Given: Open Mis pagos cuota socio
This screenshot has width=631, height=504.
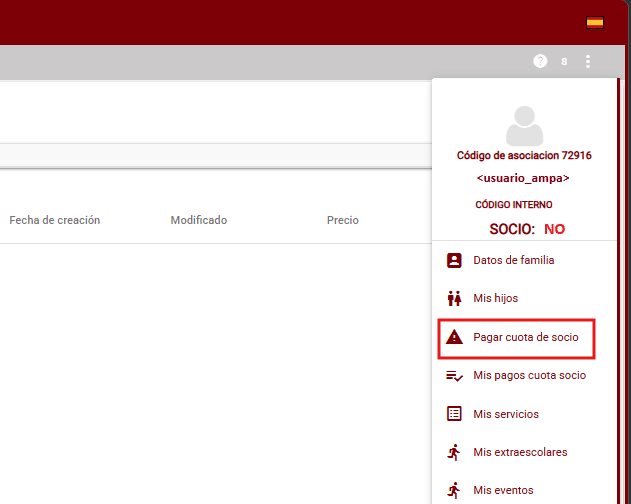Looking at the screenshot, I should pyautogui.click(x=529, y=376).
